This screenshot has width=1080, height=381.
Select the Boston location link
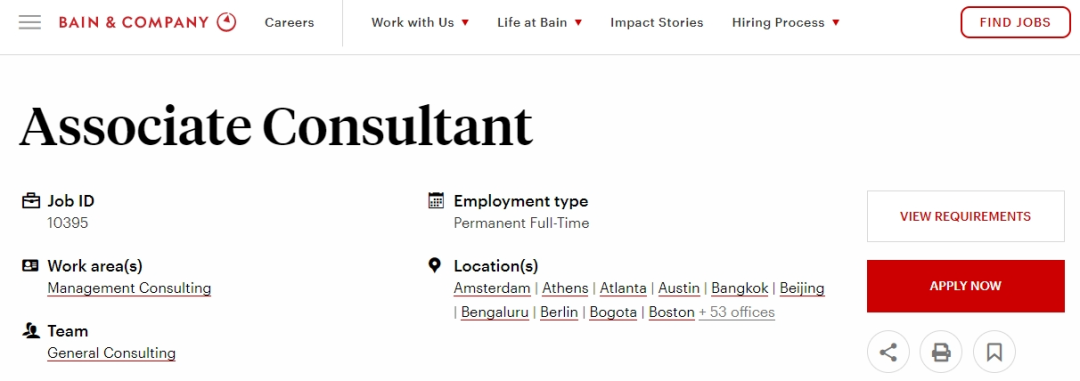(672, 312)
